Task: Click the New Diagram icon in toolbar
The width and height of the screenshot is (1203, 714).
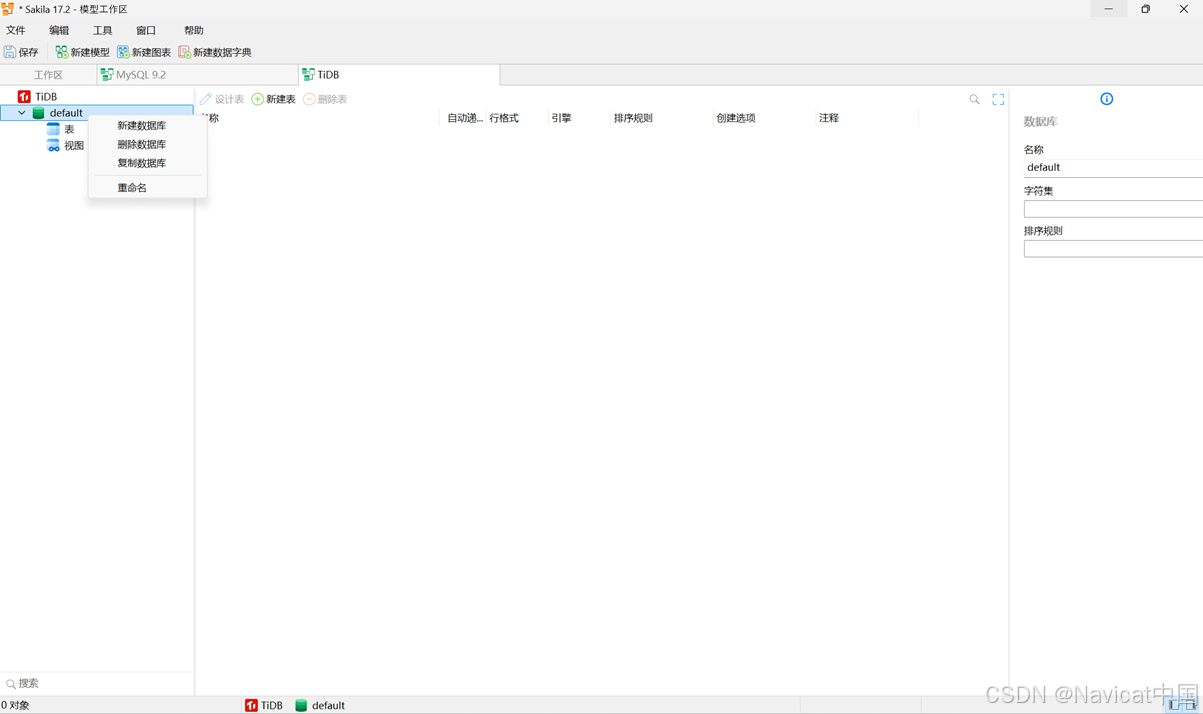Action: click(123, 52)
